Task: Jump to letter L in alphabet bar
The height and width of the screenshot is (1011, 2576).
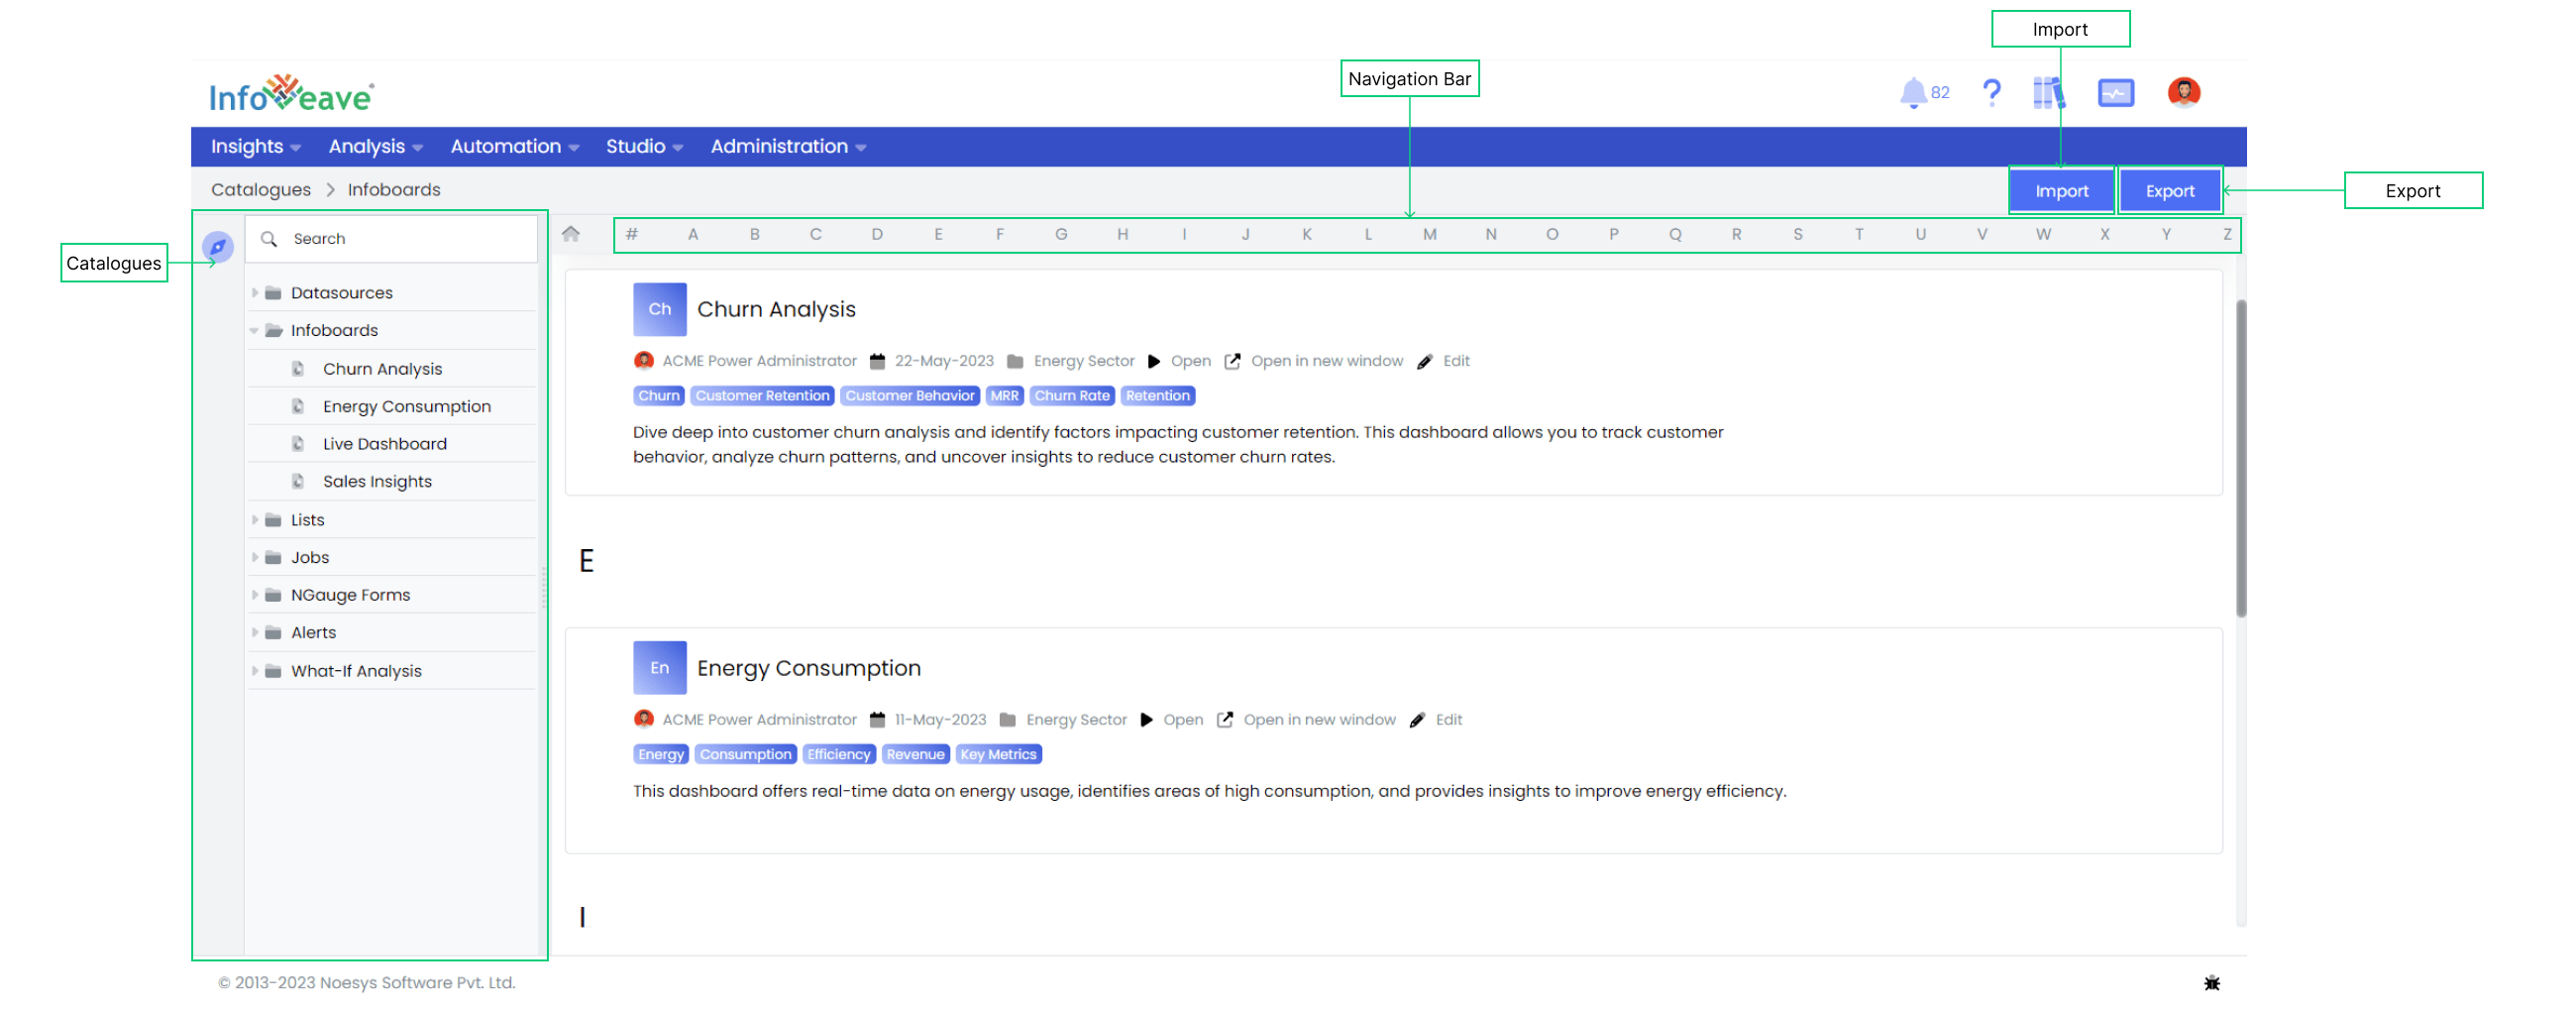Action: [x=1368, y=234]
